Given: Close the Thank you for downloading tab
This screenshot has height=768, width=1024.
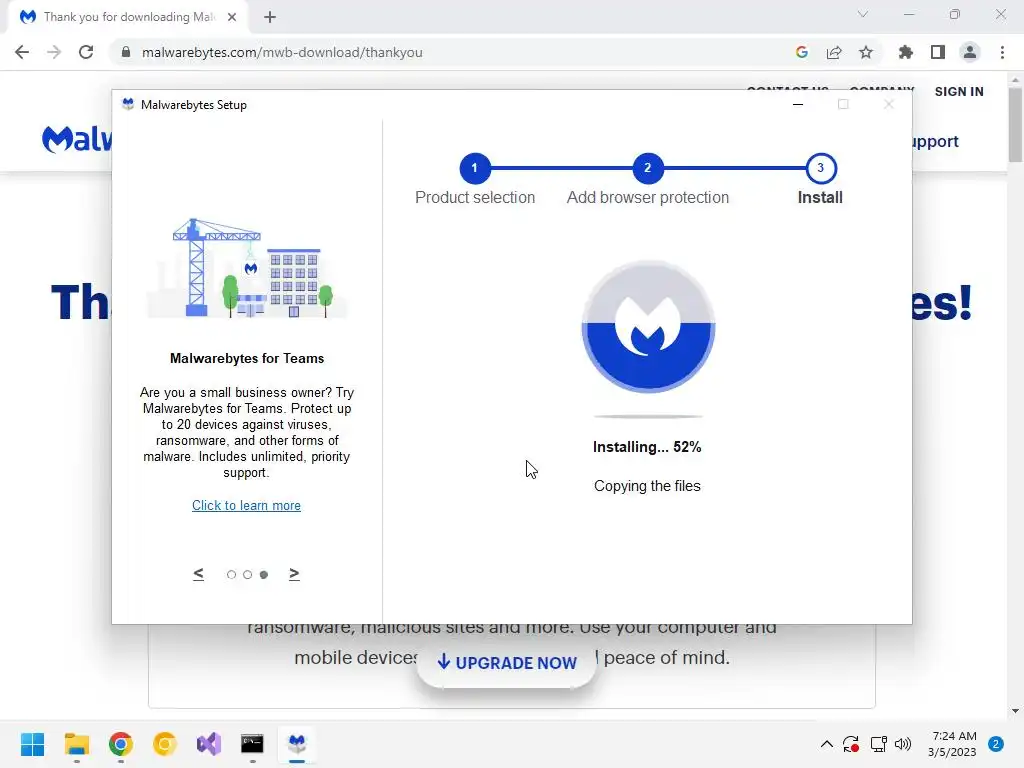Looking at the screenshot, I should [x=232, y=17].
